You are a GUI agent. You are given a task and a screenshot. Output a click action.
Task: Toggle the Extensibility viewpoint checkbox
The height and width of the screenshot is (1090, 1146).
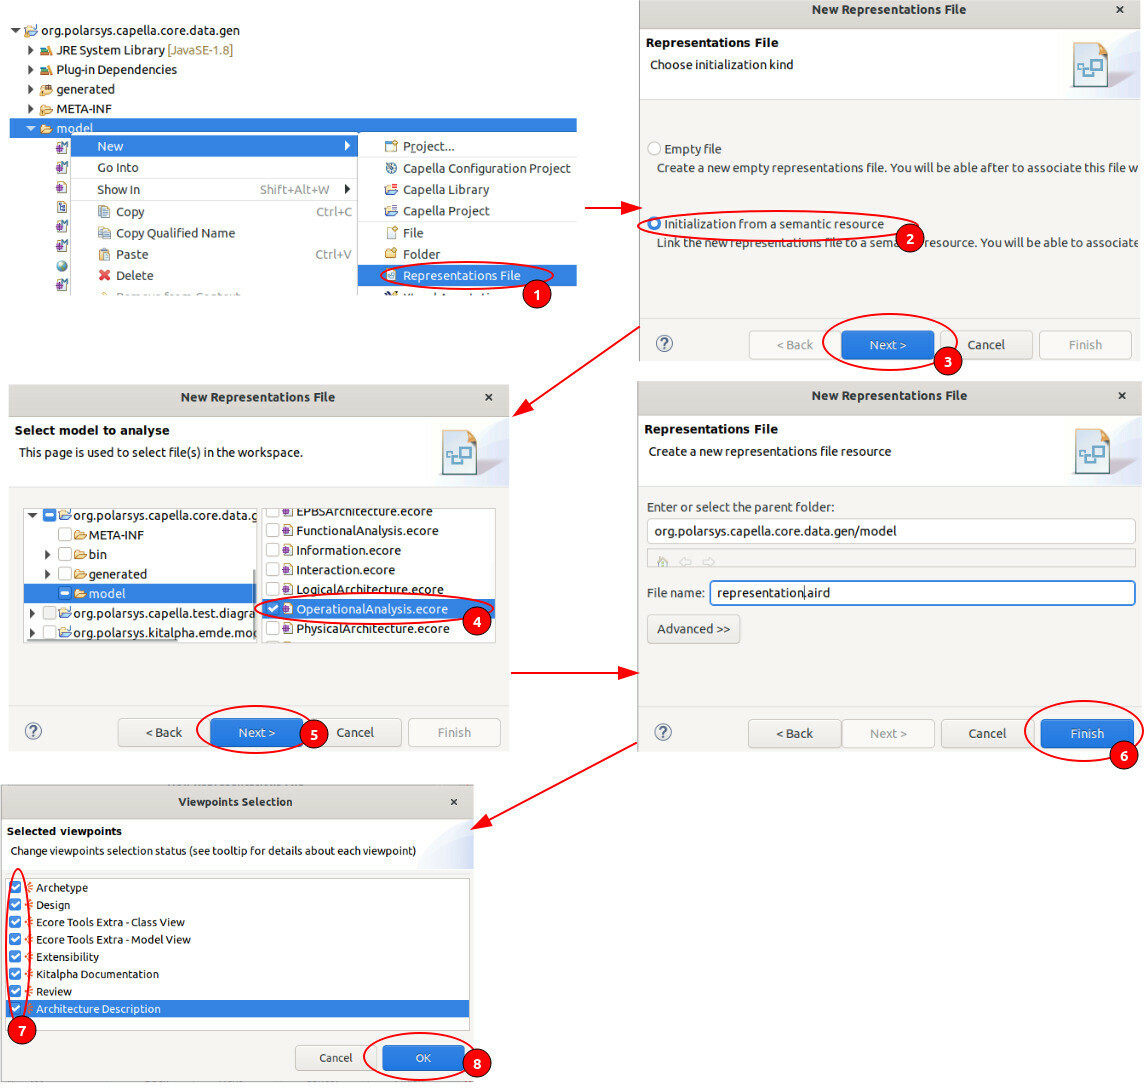point(15,957)
